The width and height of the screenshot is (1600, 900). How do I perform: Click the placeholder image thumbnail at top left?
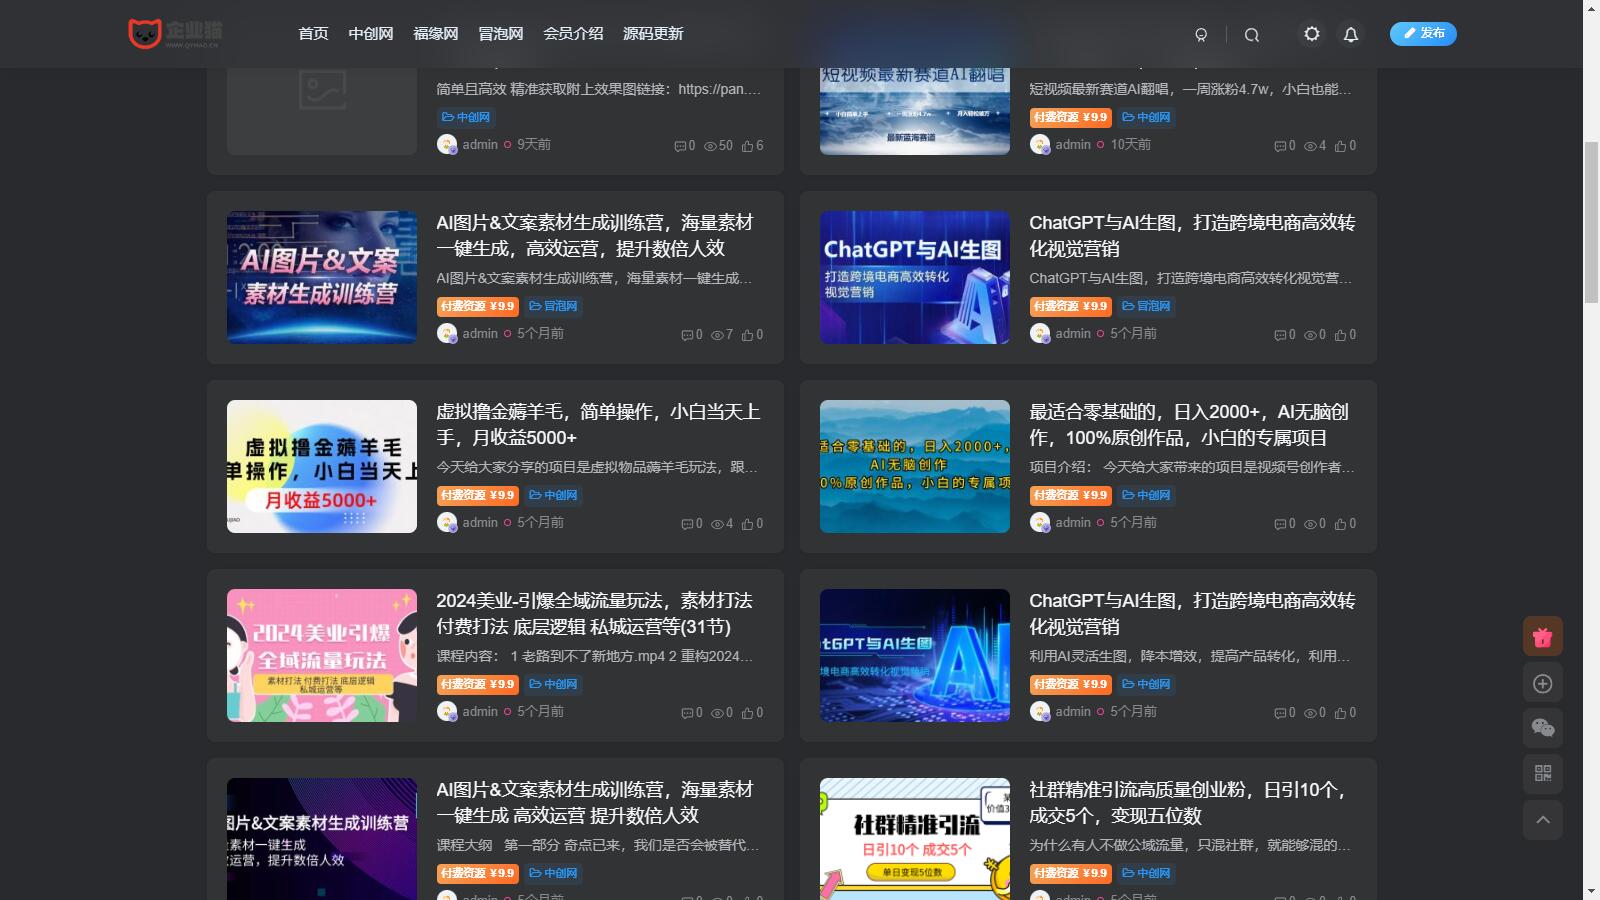322,110
